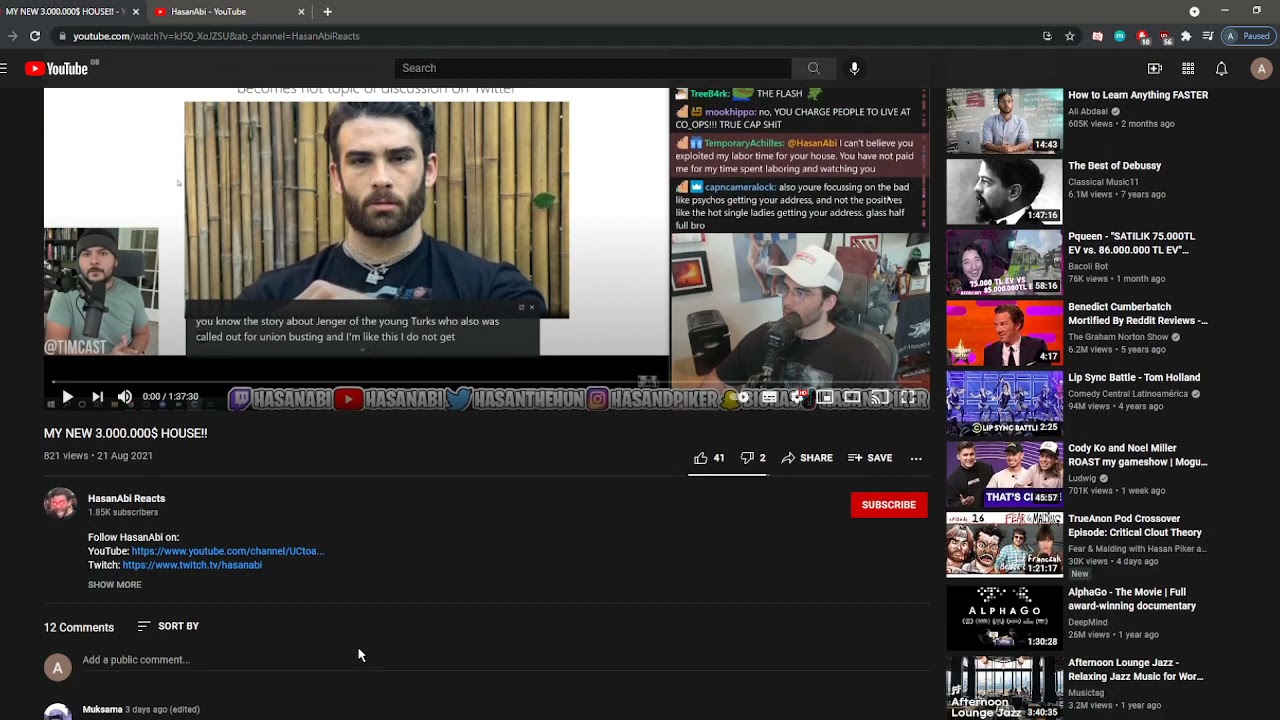This screenshot has height=720, width=1280.
Task: Open the Paused Chrome profile button
Action: [x=1248, y=36]
